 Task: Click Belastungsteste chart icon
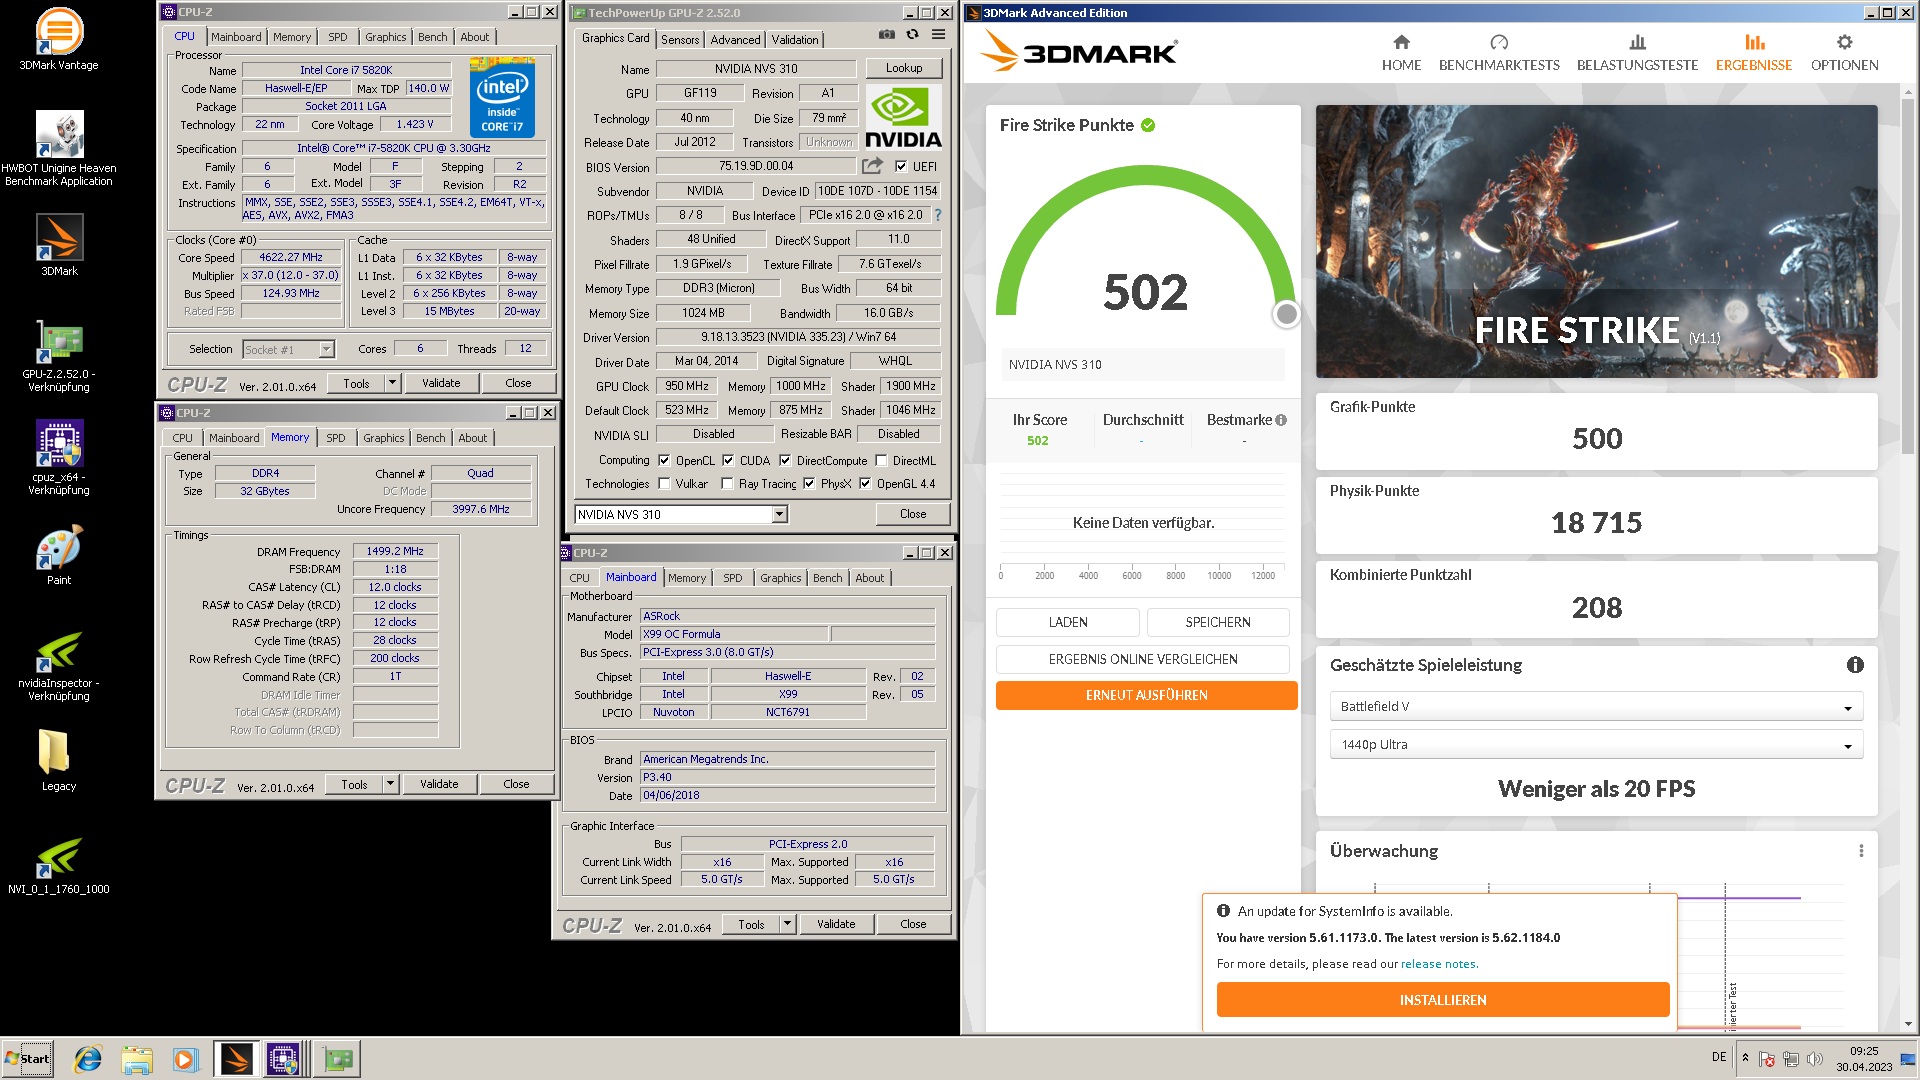[x=1637, y=42]
